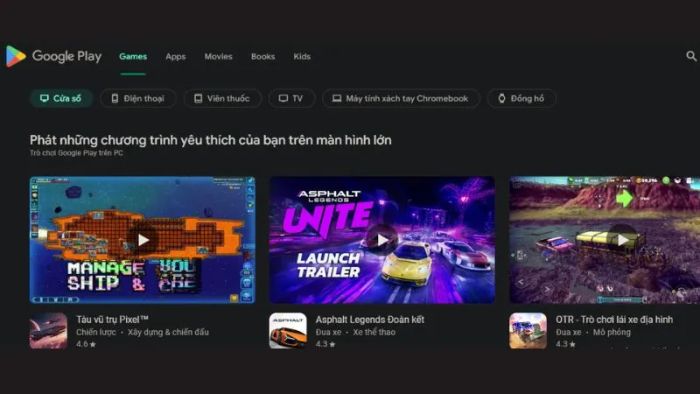Play the Tàu vũ trụ Pixel trailer video
The image size is (700, 394).
click(142, 240)
